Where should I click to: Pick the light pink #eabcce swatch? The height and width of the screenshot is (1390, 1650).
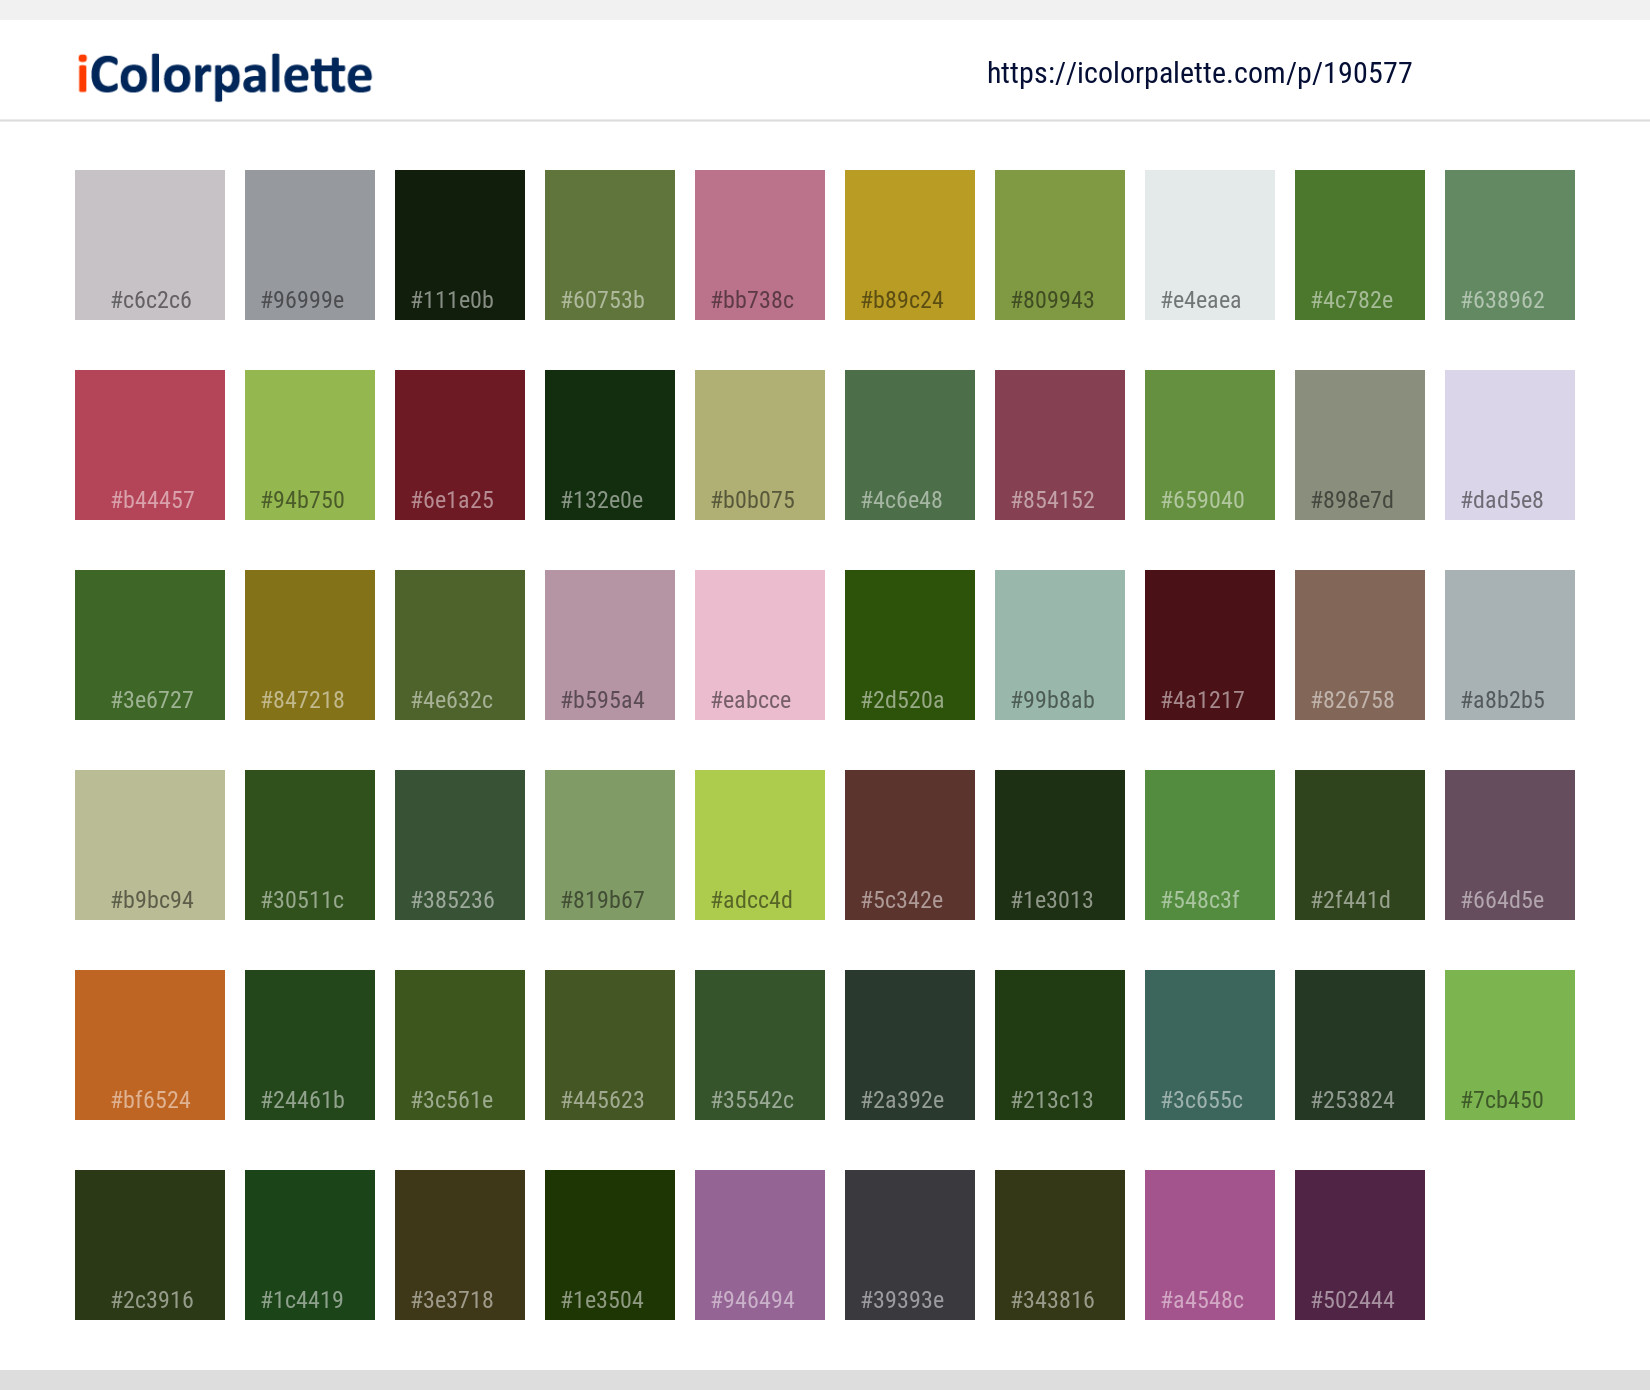760,645
